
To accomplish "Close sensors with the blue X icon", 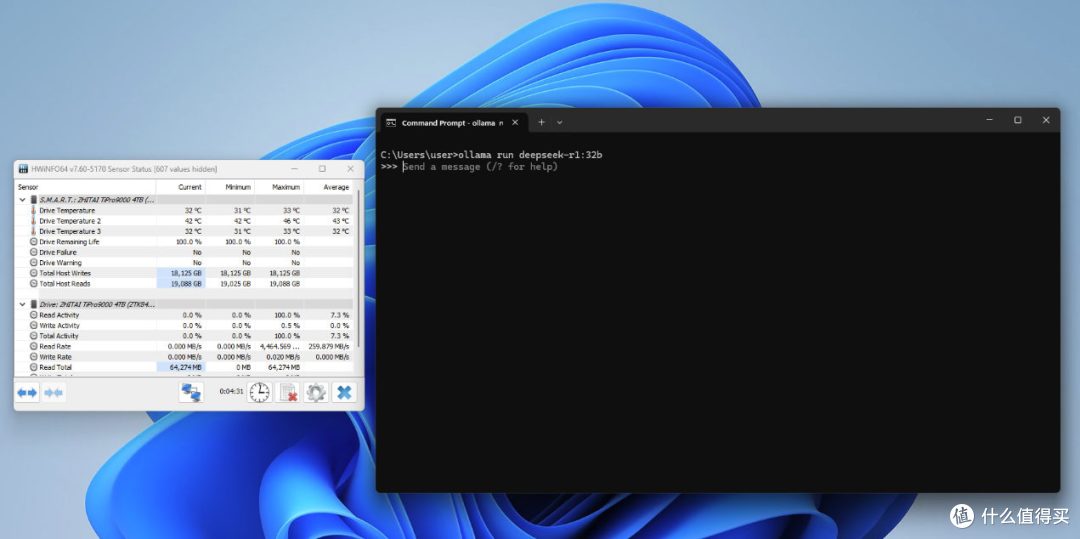I will pyautogui.click(x=344, y=393).
